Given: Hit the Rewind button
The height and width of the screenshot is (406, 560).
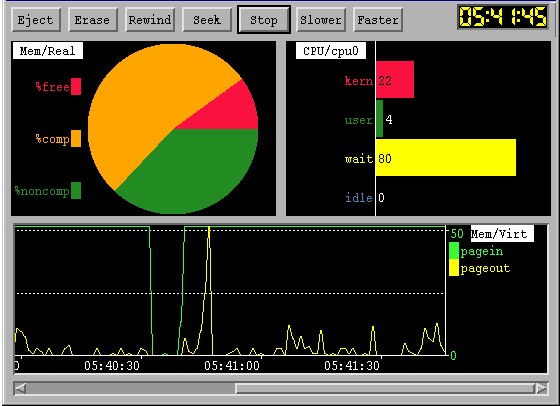Looking at the screenshot, I should click(x=150, y=20).
